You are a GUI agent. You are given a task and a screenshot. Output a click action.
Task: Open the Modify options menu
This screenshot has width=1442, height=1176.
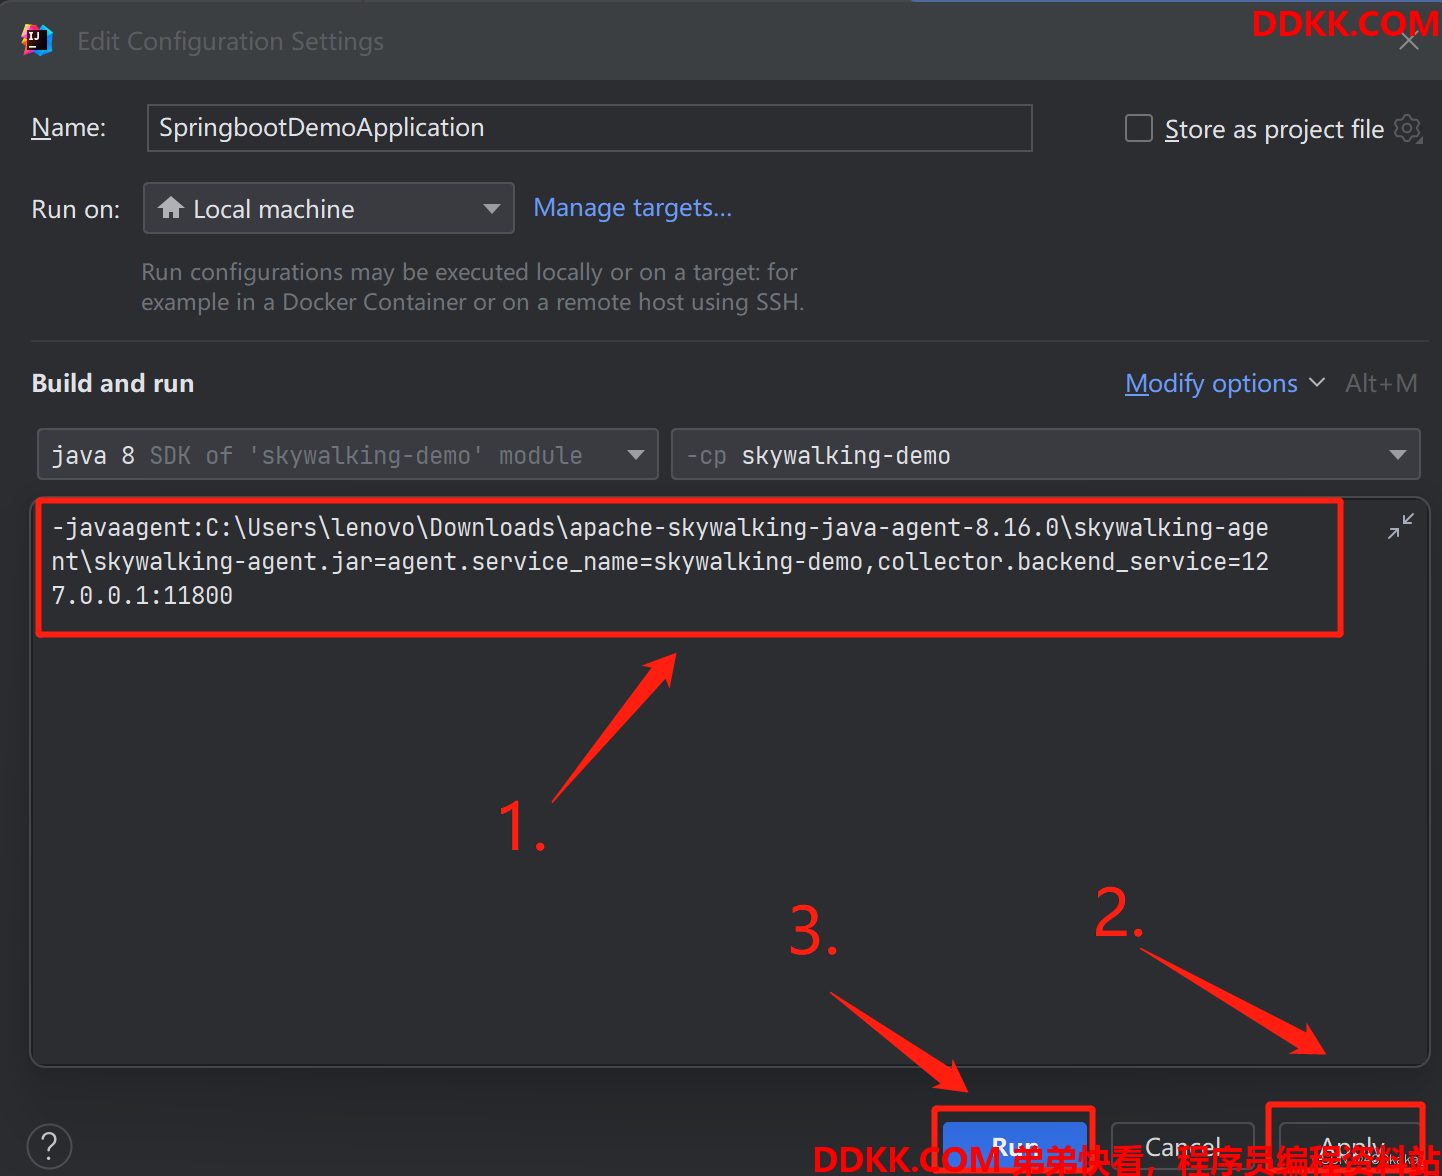click(1225, 383)
